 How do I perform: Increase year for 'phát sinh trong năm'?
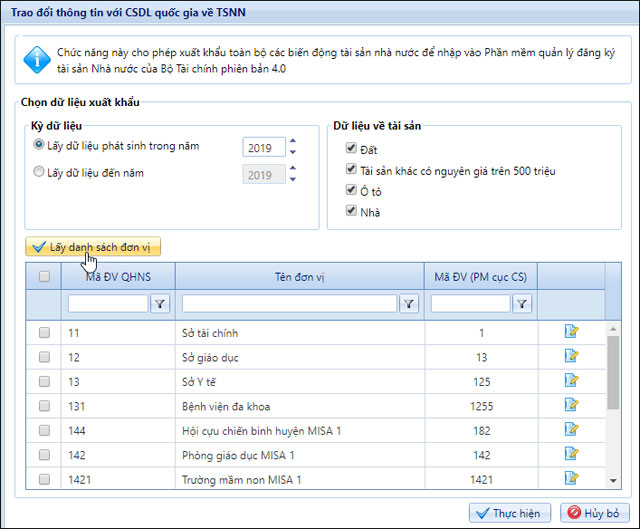click(x=292, y=142)
